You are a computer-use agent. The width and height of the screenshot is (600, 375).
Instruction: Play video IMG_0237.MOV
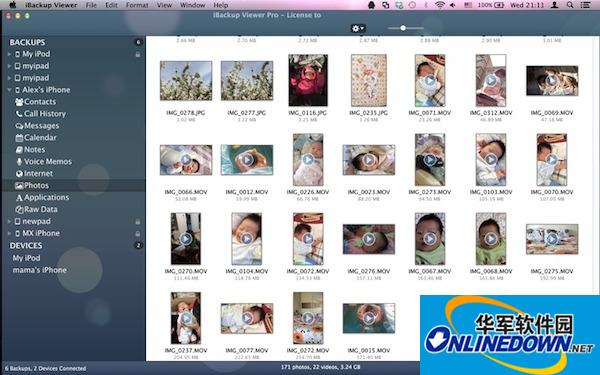[186, 318]
